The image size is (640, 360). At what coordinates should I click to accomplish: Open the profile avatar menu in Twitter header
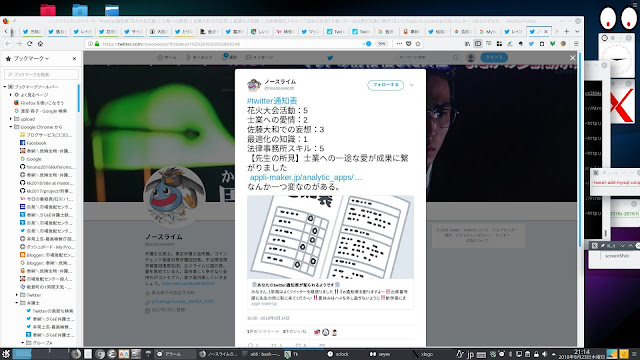(471, 58)
